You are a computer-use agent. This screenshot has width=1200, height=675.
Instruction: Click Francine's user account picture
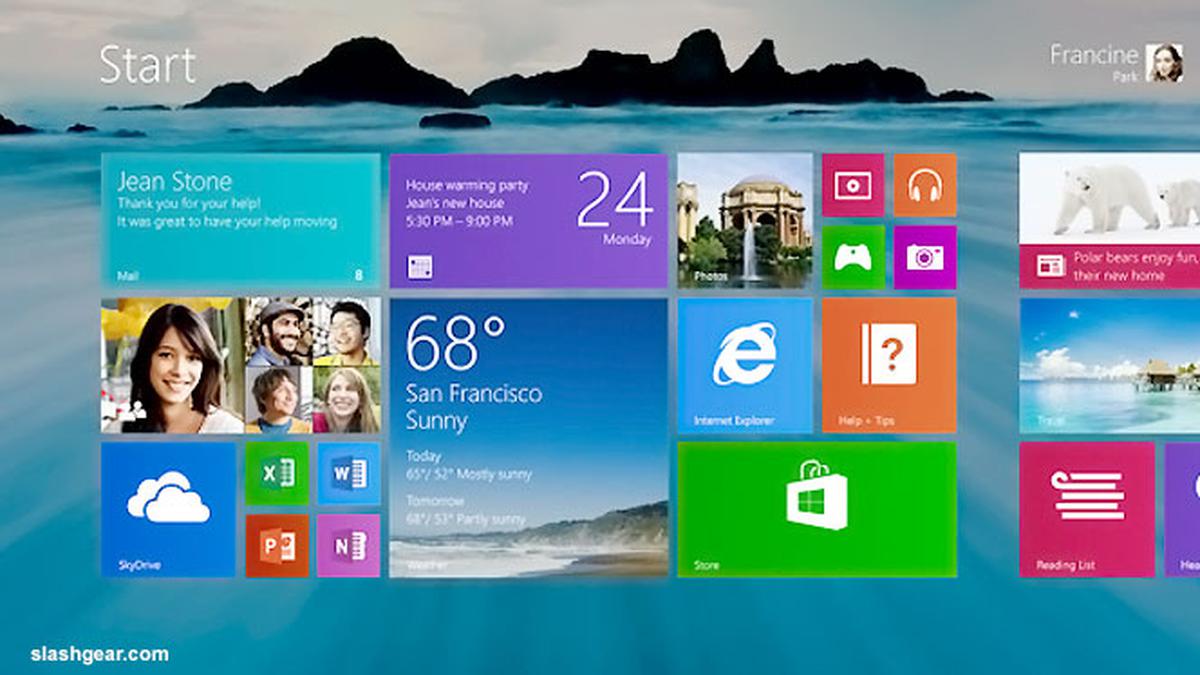coord(1164,62)
